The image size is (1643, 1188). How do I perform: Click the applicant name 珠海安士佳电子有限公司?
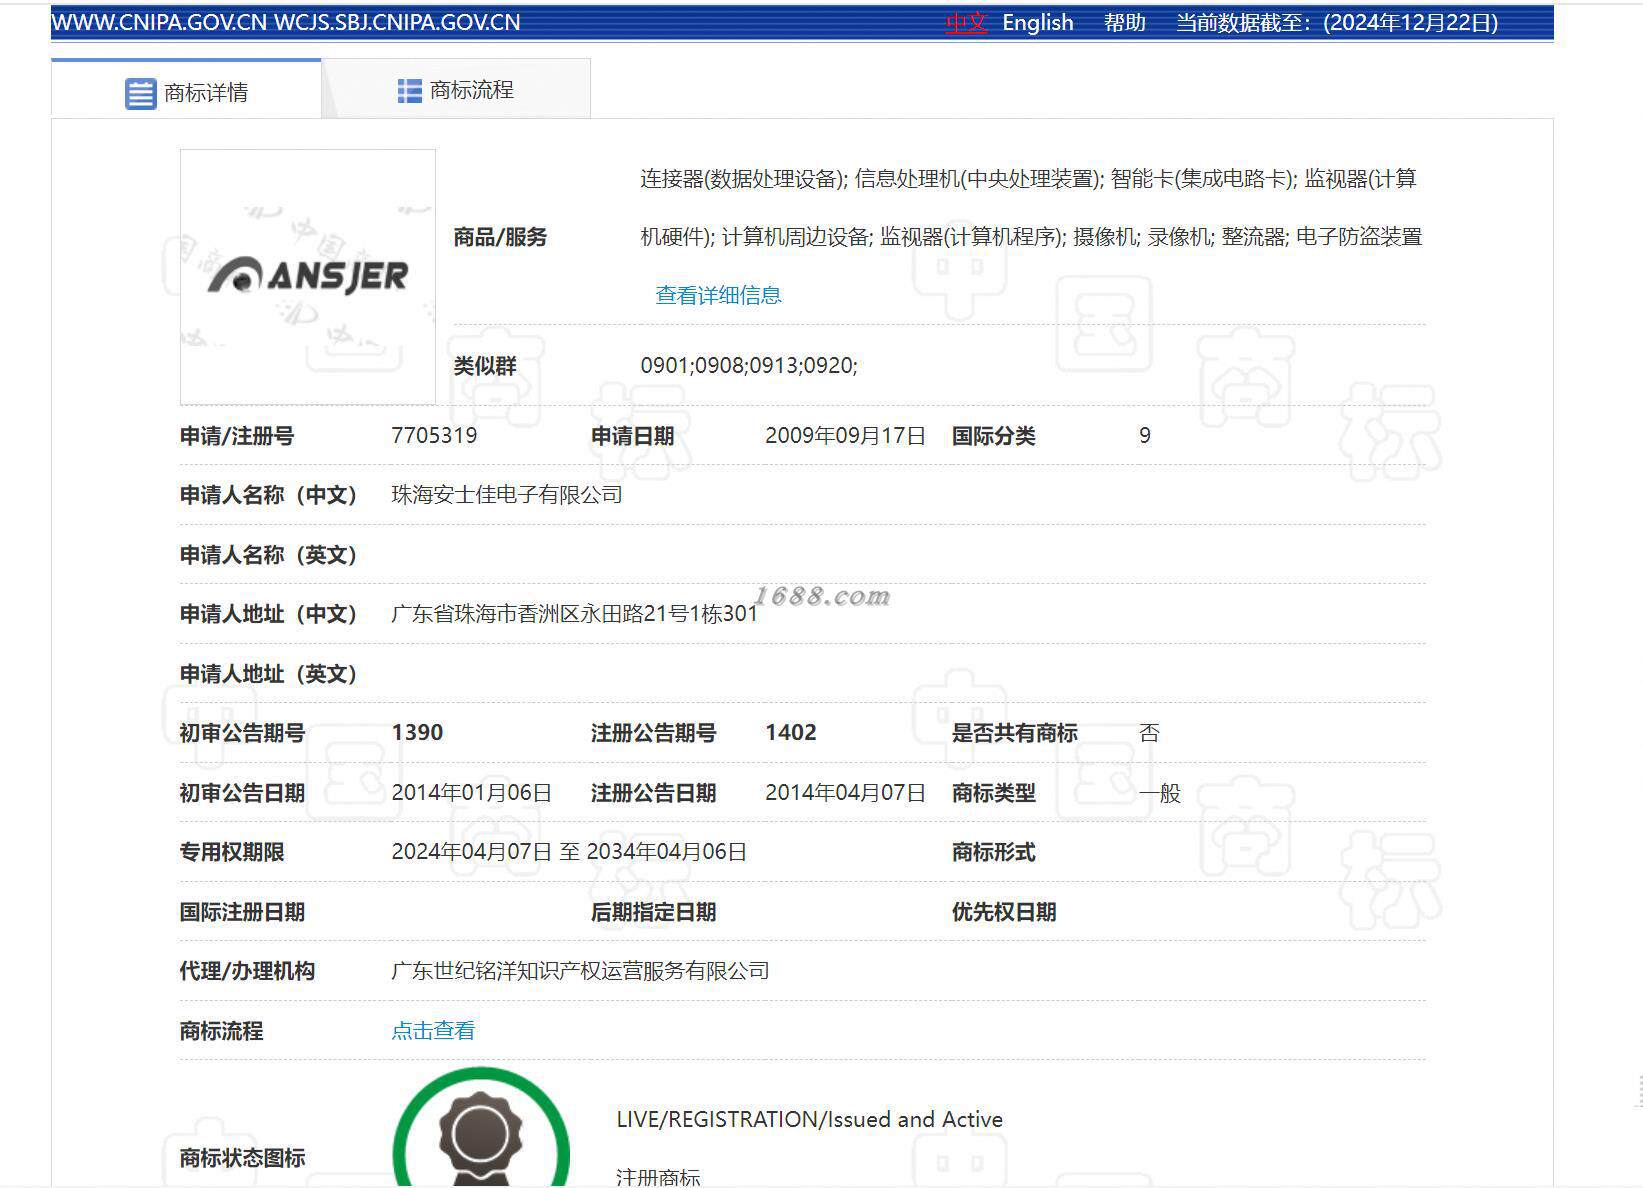507,495
